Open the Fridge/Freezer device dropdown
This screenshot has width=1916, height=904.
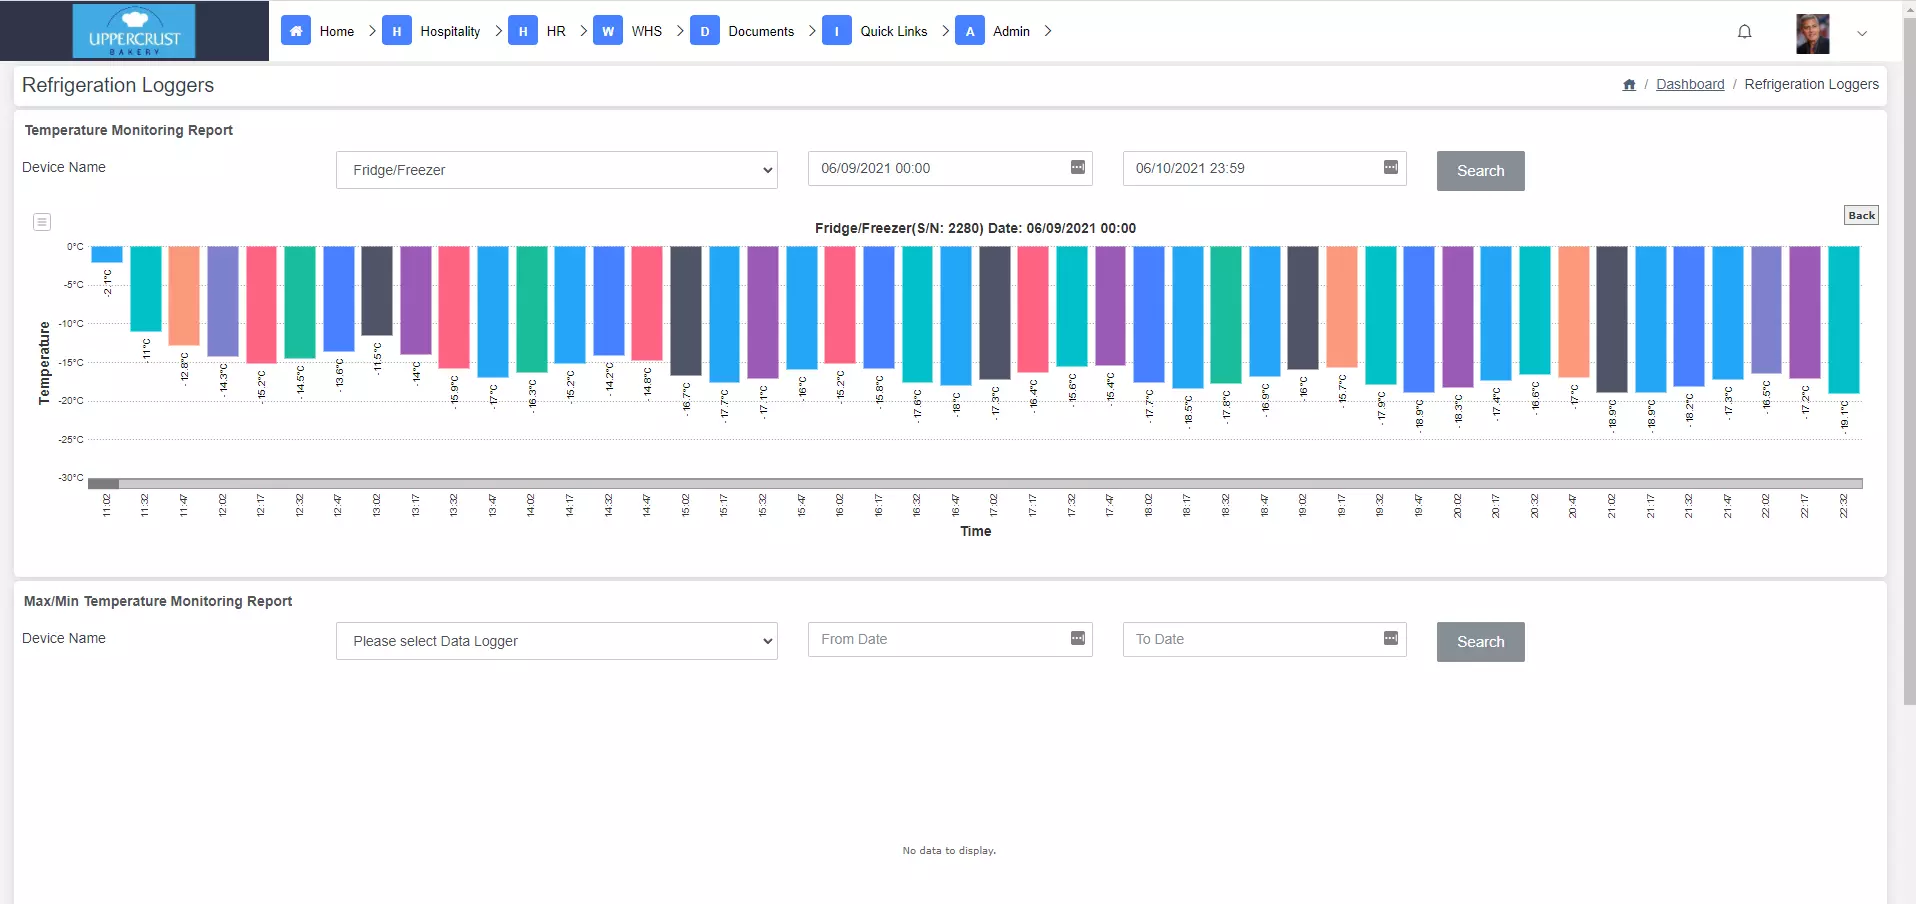[556, 170]
